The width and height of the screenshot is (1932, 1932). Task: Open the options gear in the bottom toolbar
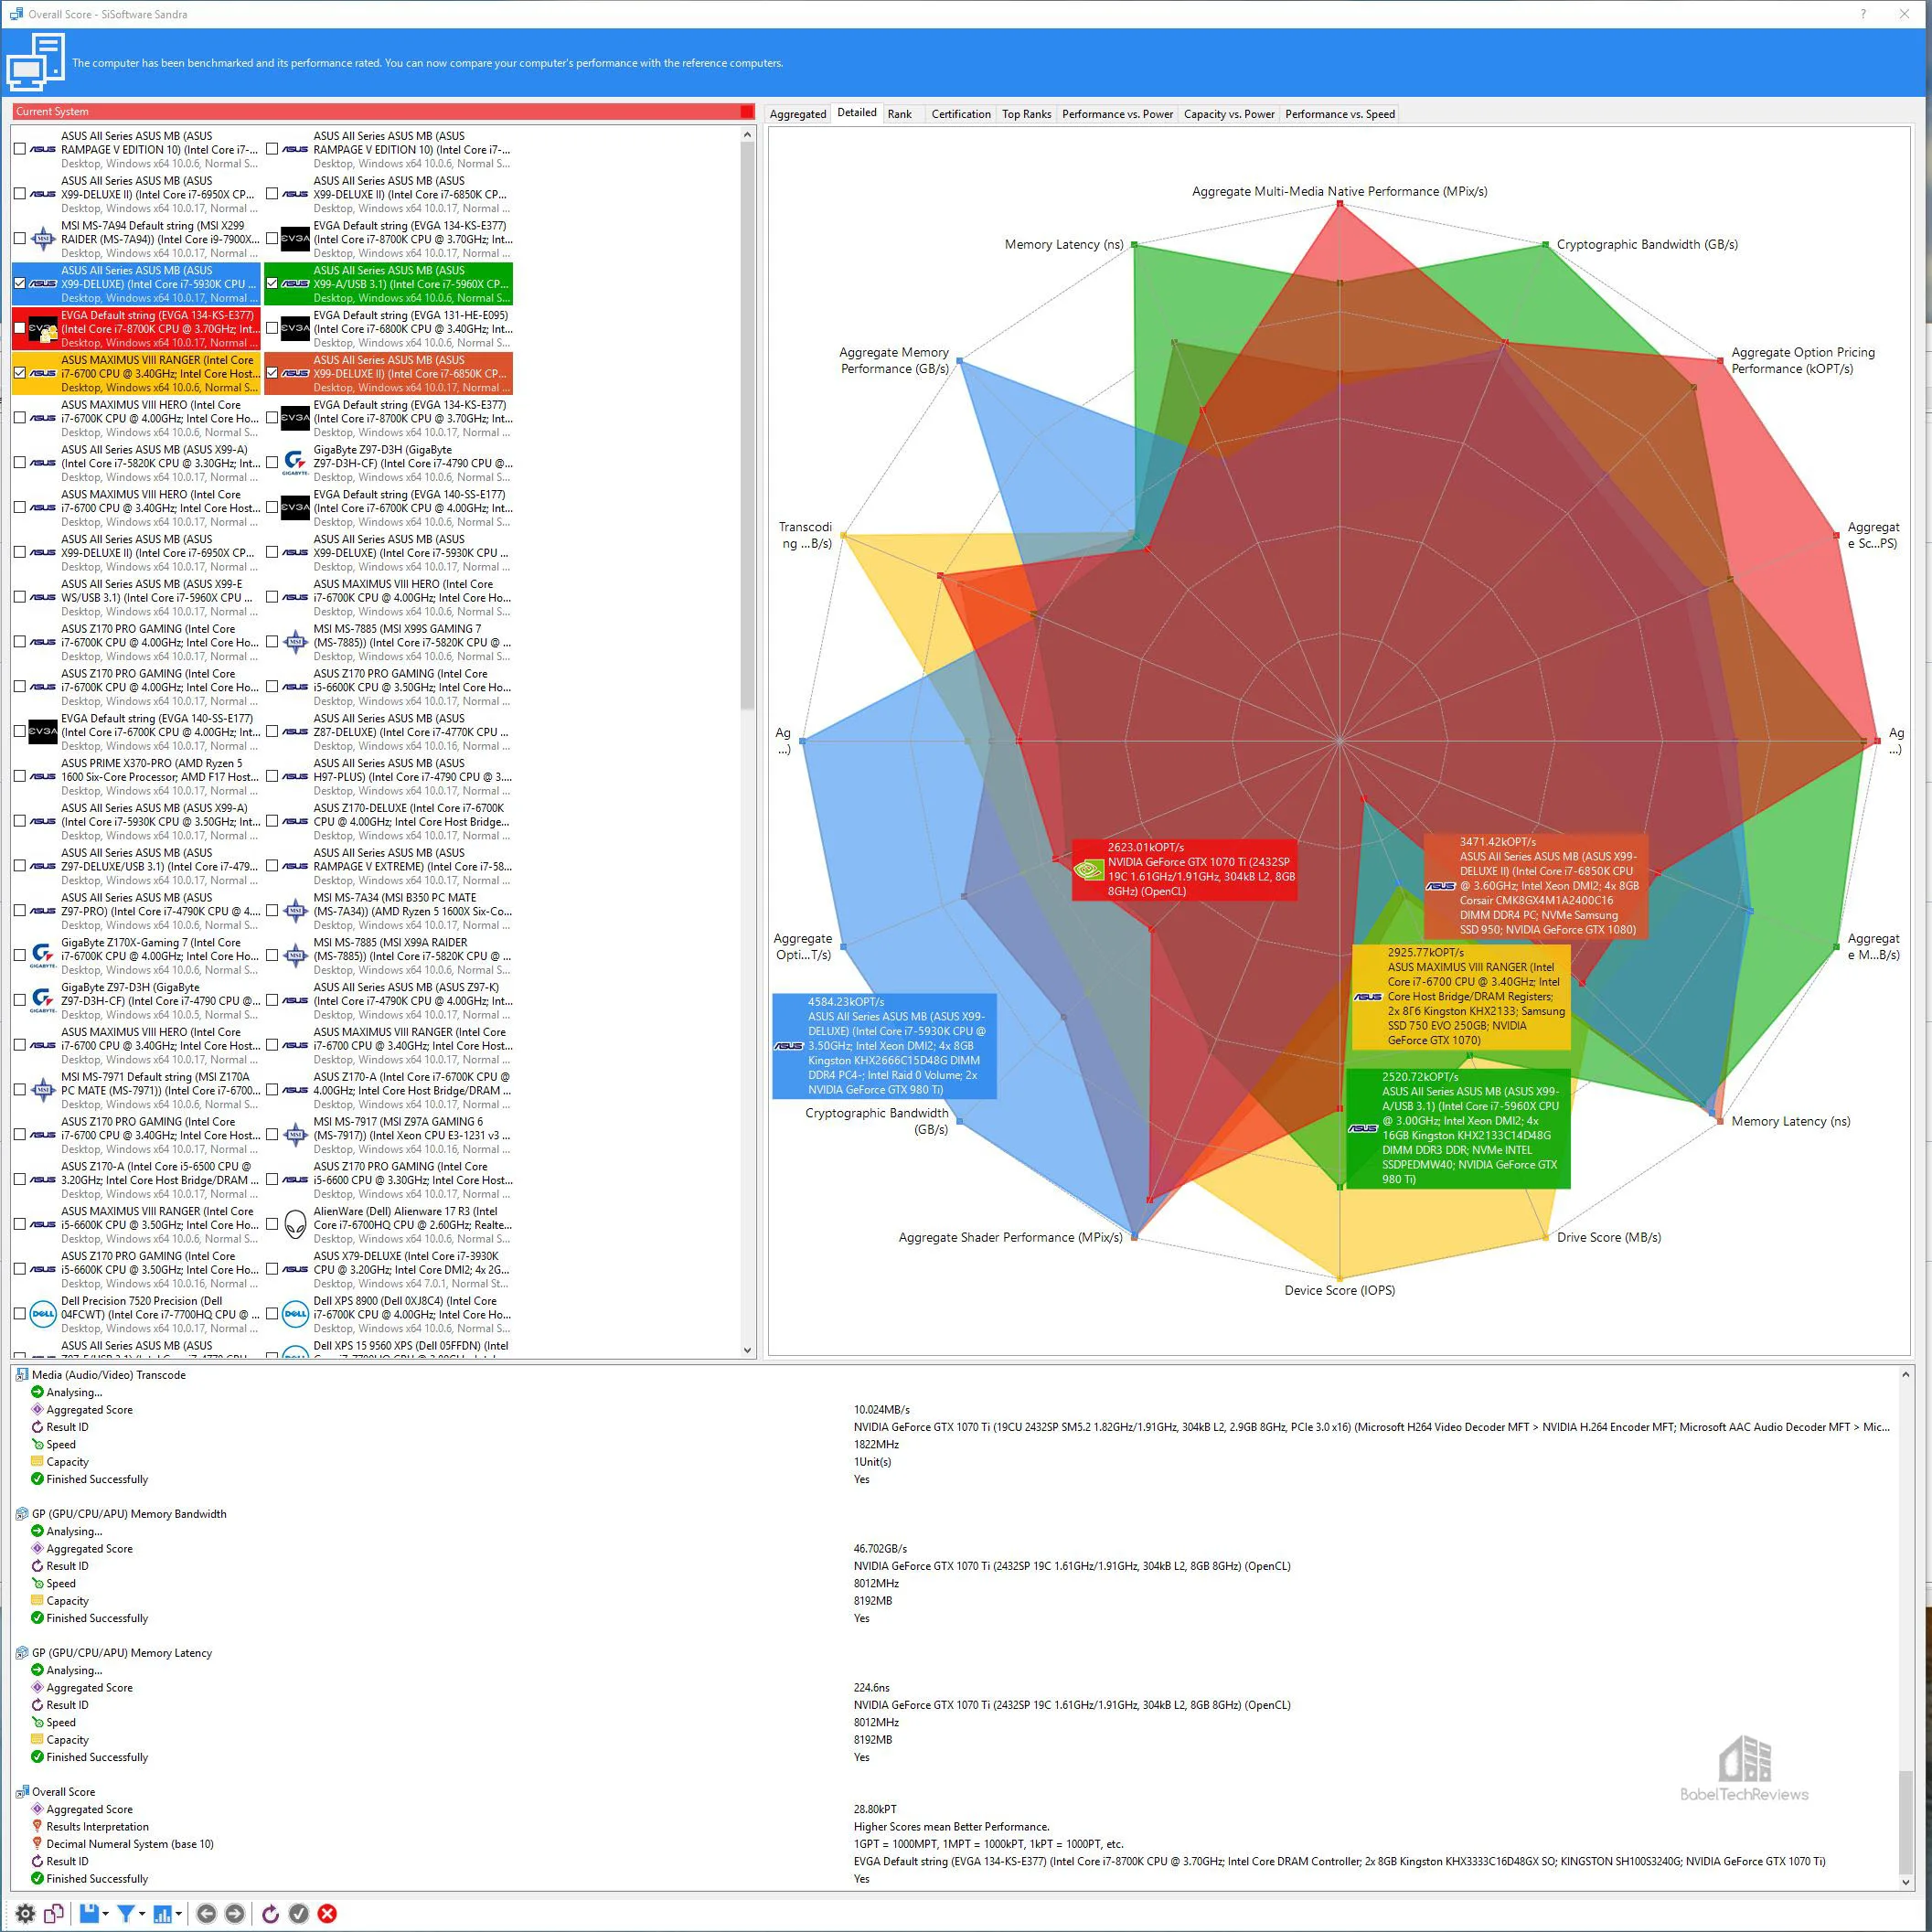[x=26, y=1913]
